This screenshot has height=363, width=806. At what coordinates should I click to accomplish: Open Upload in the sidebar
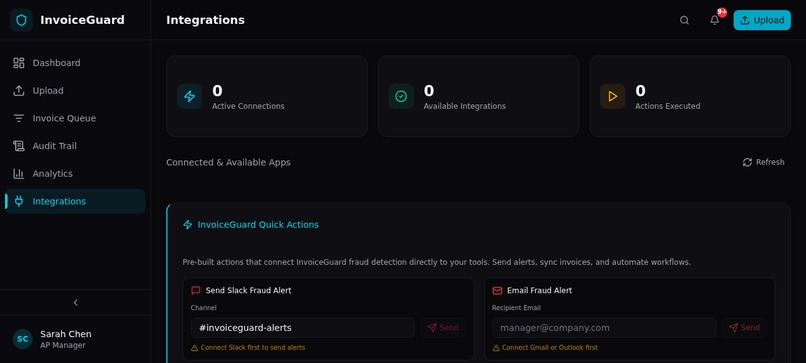(75, 90)
